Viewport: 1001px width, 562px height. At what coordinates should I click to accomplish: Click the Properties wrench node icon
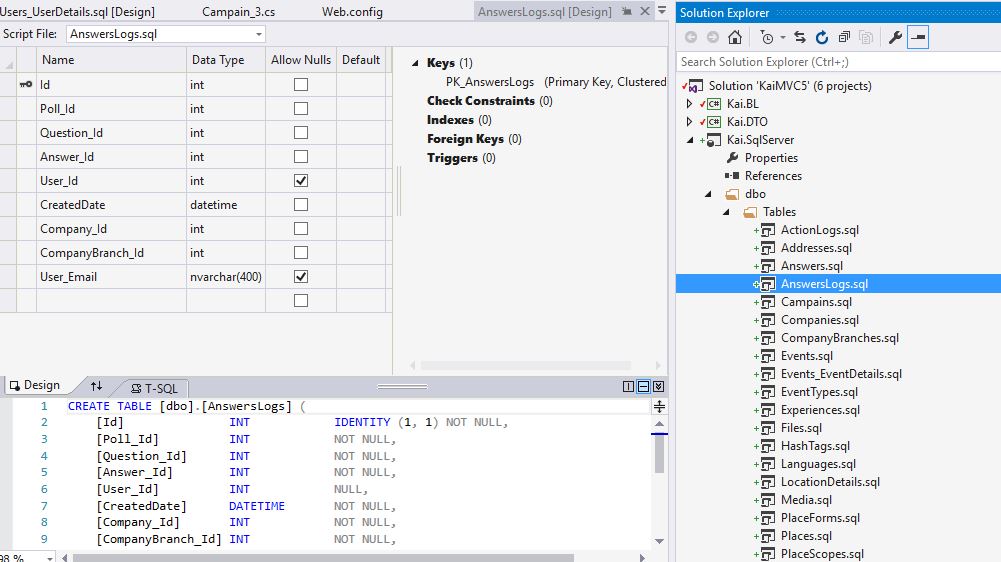coord(732,158)
